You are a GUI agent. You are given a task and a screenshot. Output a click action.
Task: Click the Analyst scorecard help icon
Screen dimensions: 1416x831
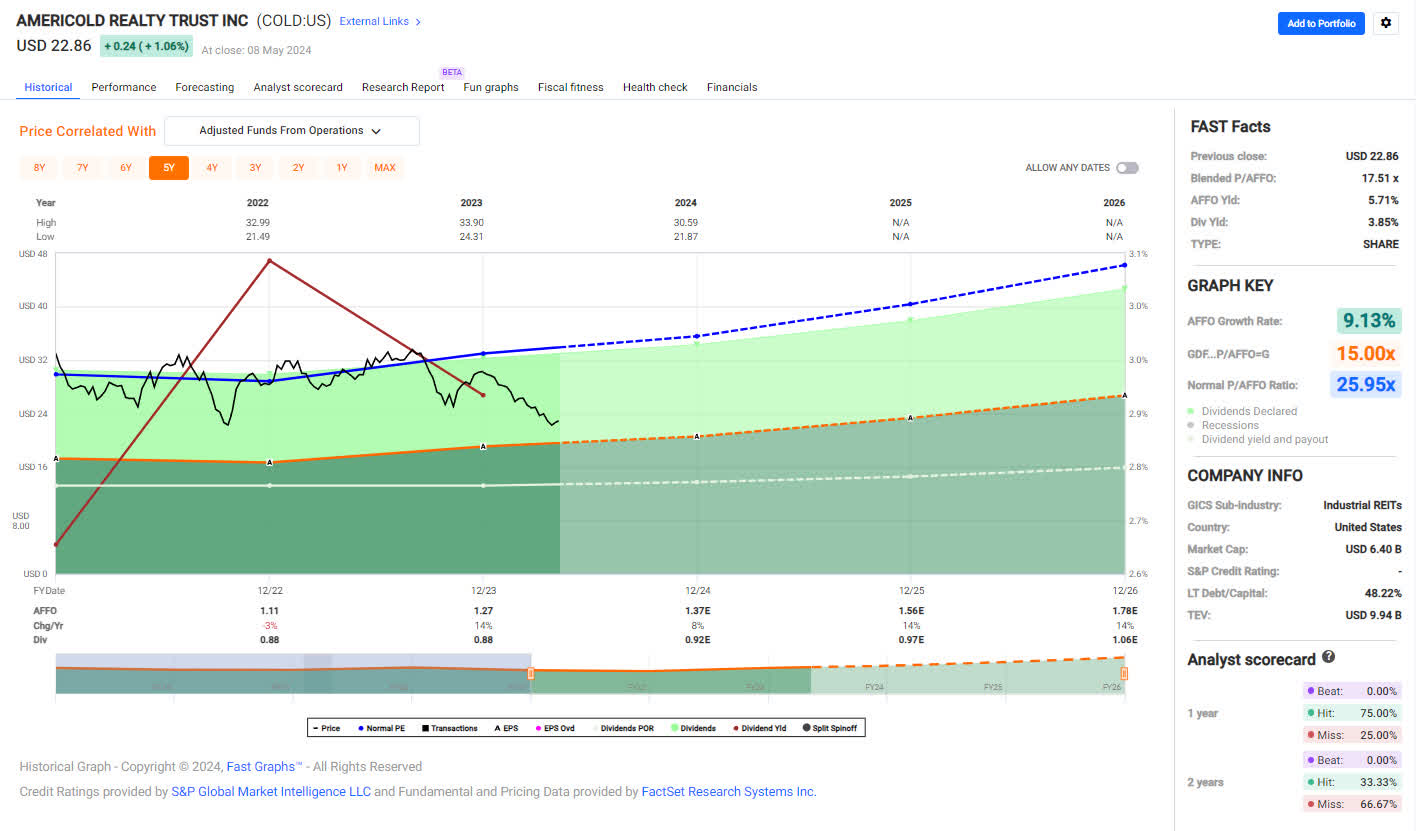1326,657
